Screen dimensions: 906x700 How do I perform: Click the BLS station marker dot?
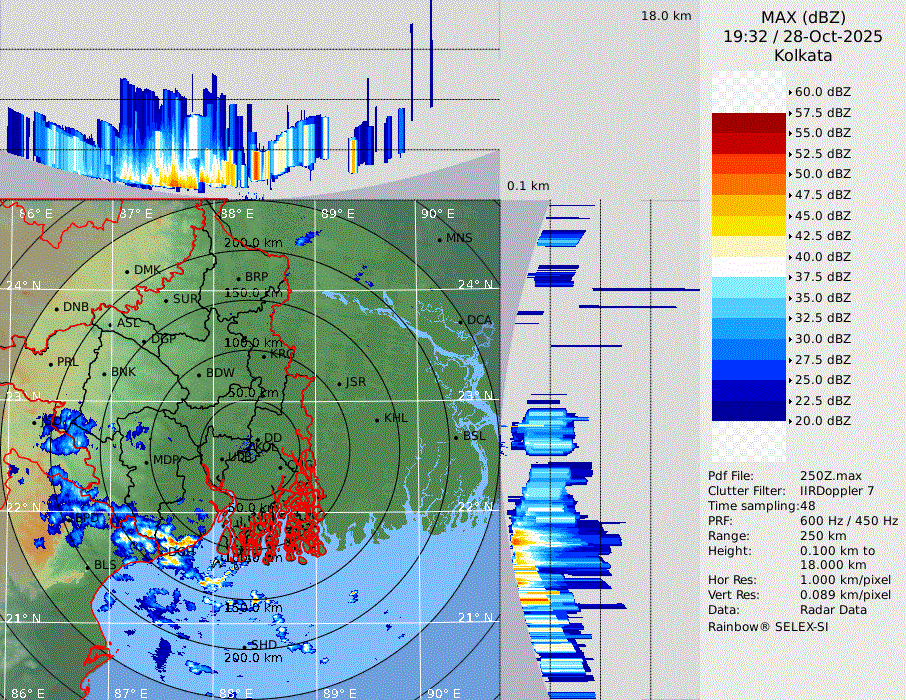tap(88, 566)
